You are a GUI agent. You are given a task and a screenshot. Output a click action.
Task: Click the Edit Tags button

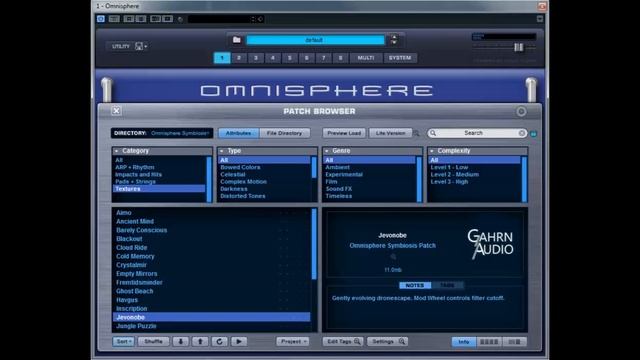[343, 341]
